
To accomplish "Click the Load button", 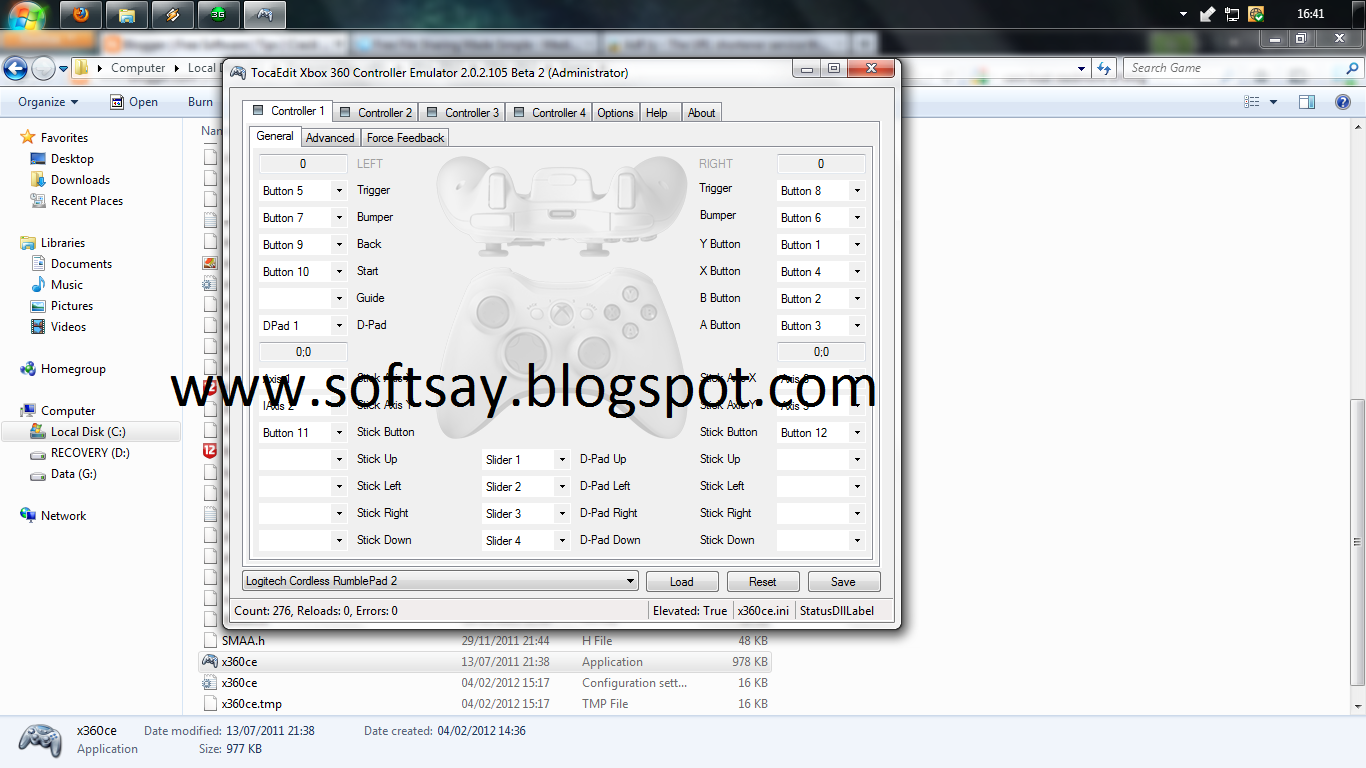I will pos(682,581).
